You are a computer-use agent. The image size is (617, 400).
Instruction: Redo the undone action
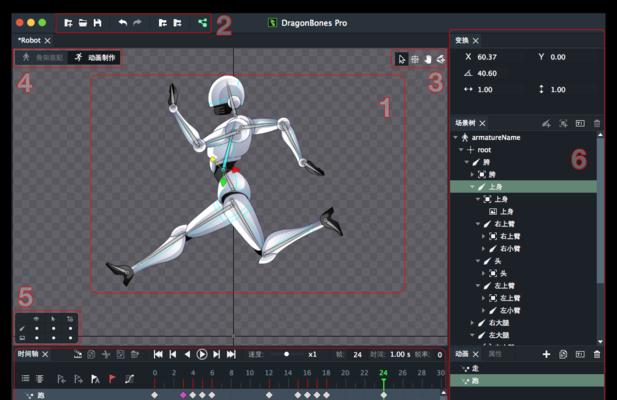pos(137,23)
